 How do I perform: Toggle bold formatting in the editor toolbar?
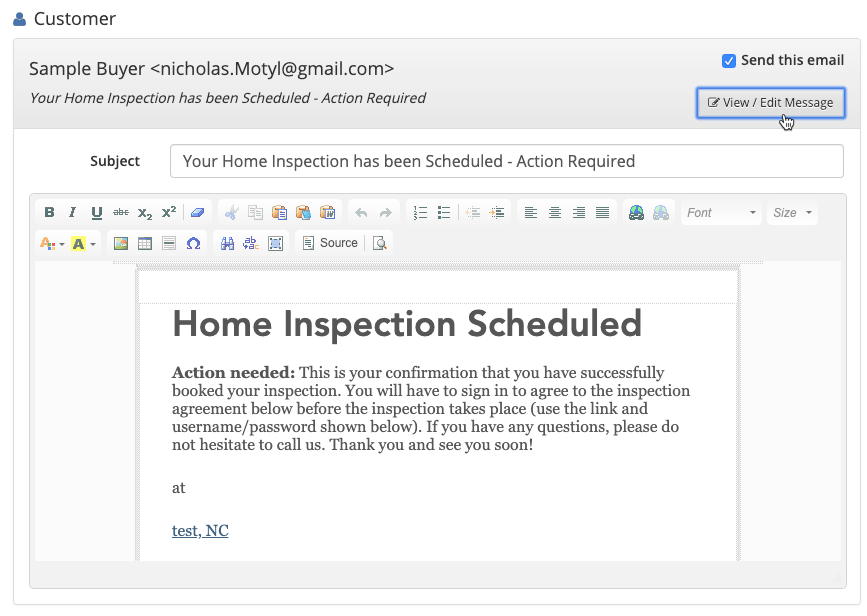pyautogui.click(x=49, y=213)
